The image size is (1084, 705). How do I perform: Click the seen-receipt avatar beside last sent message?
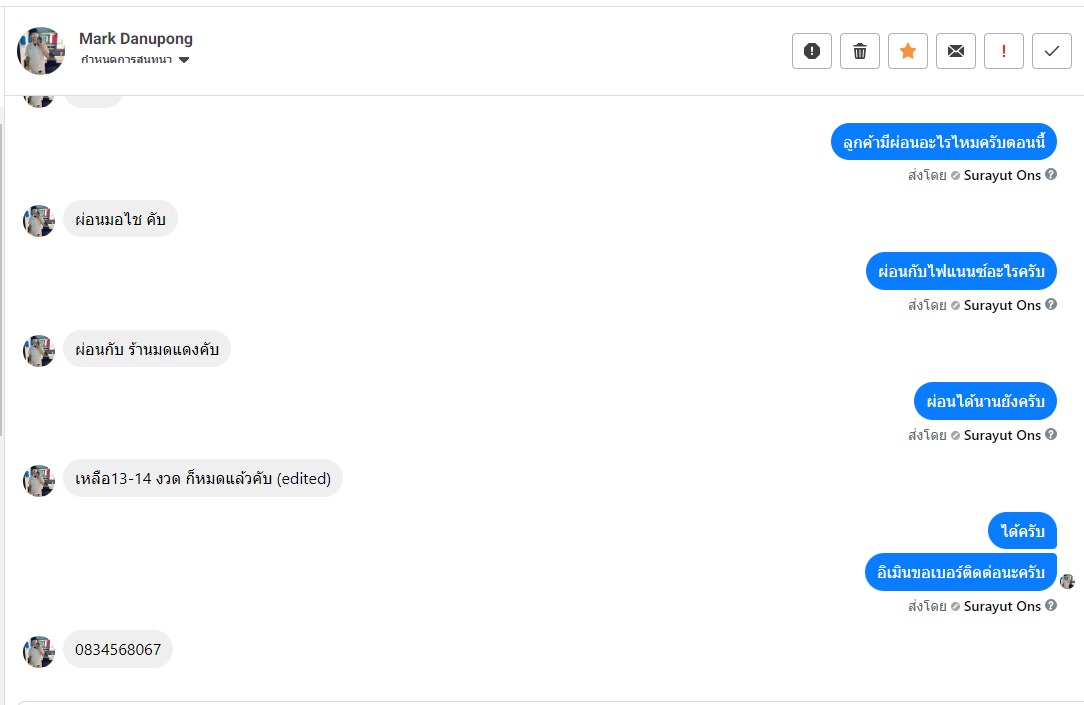click(x=1067, y=581)
